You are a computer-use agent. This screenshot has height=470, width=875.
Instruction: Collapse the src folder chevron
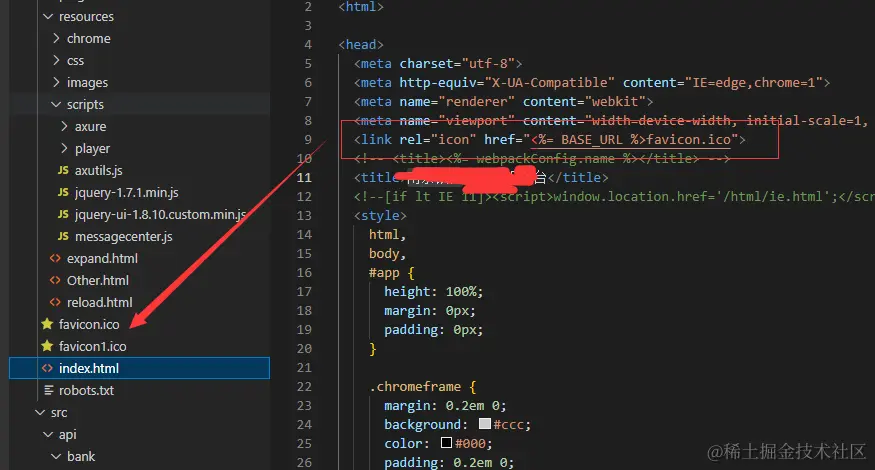[40, 413]
